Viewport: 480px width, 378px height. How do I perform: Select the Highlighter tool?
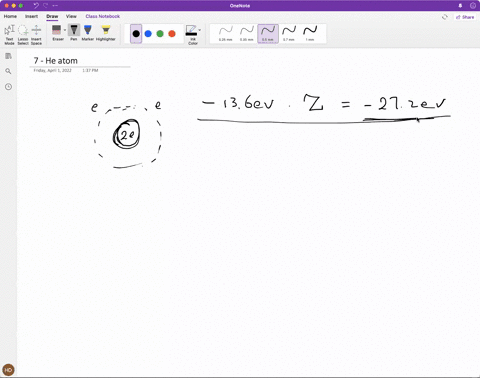106,33
